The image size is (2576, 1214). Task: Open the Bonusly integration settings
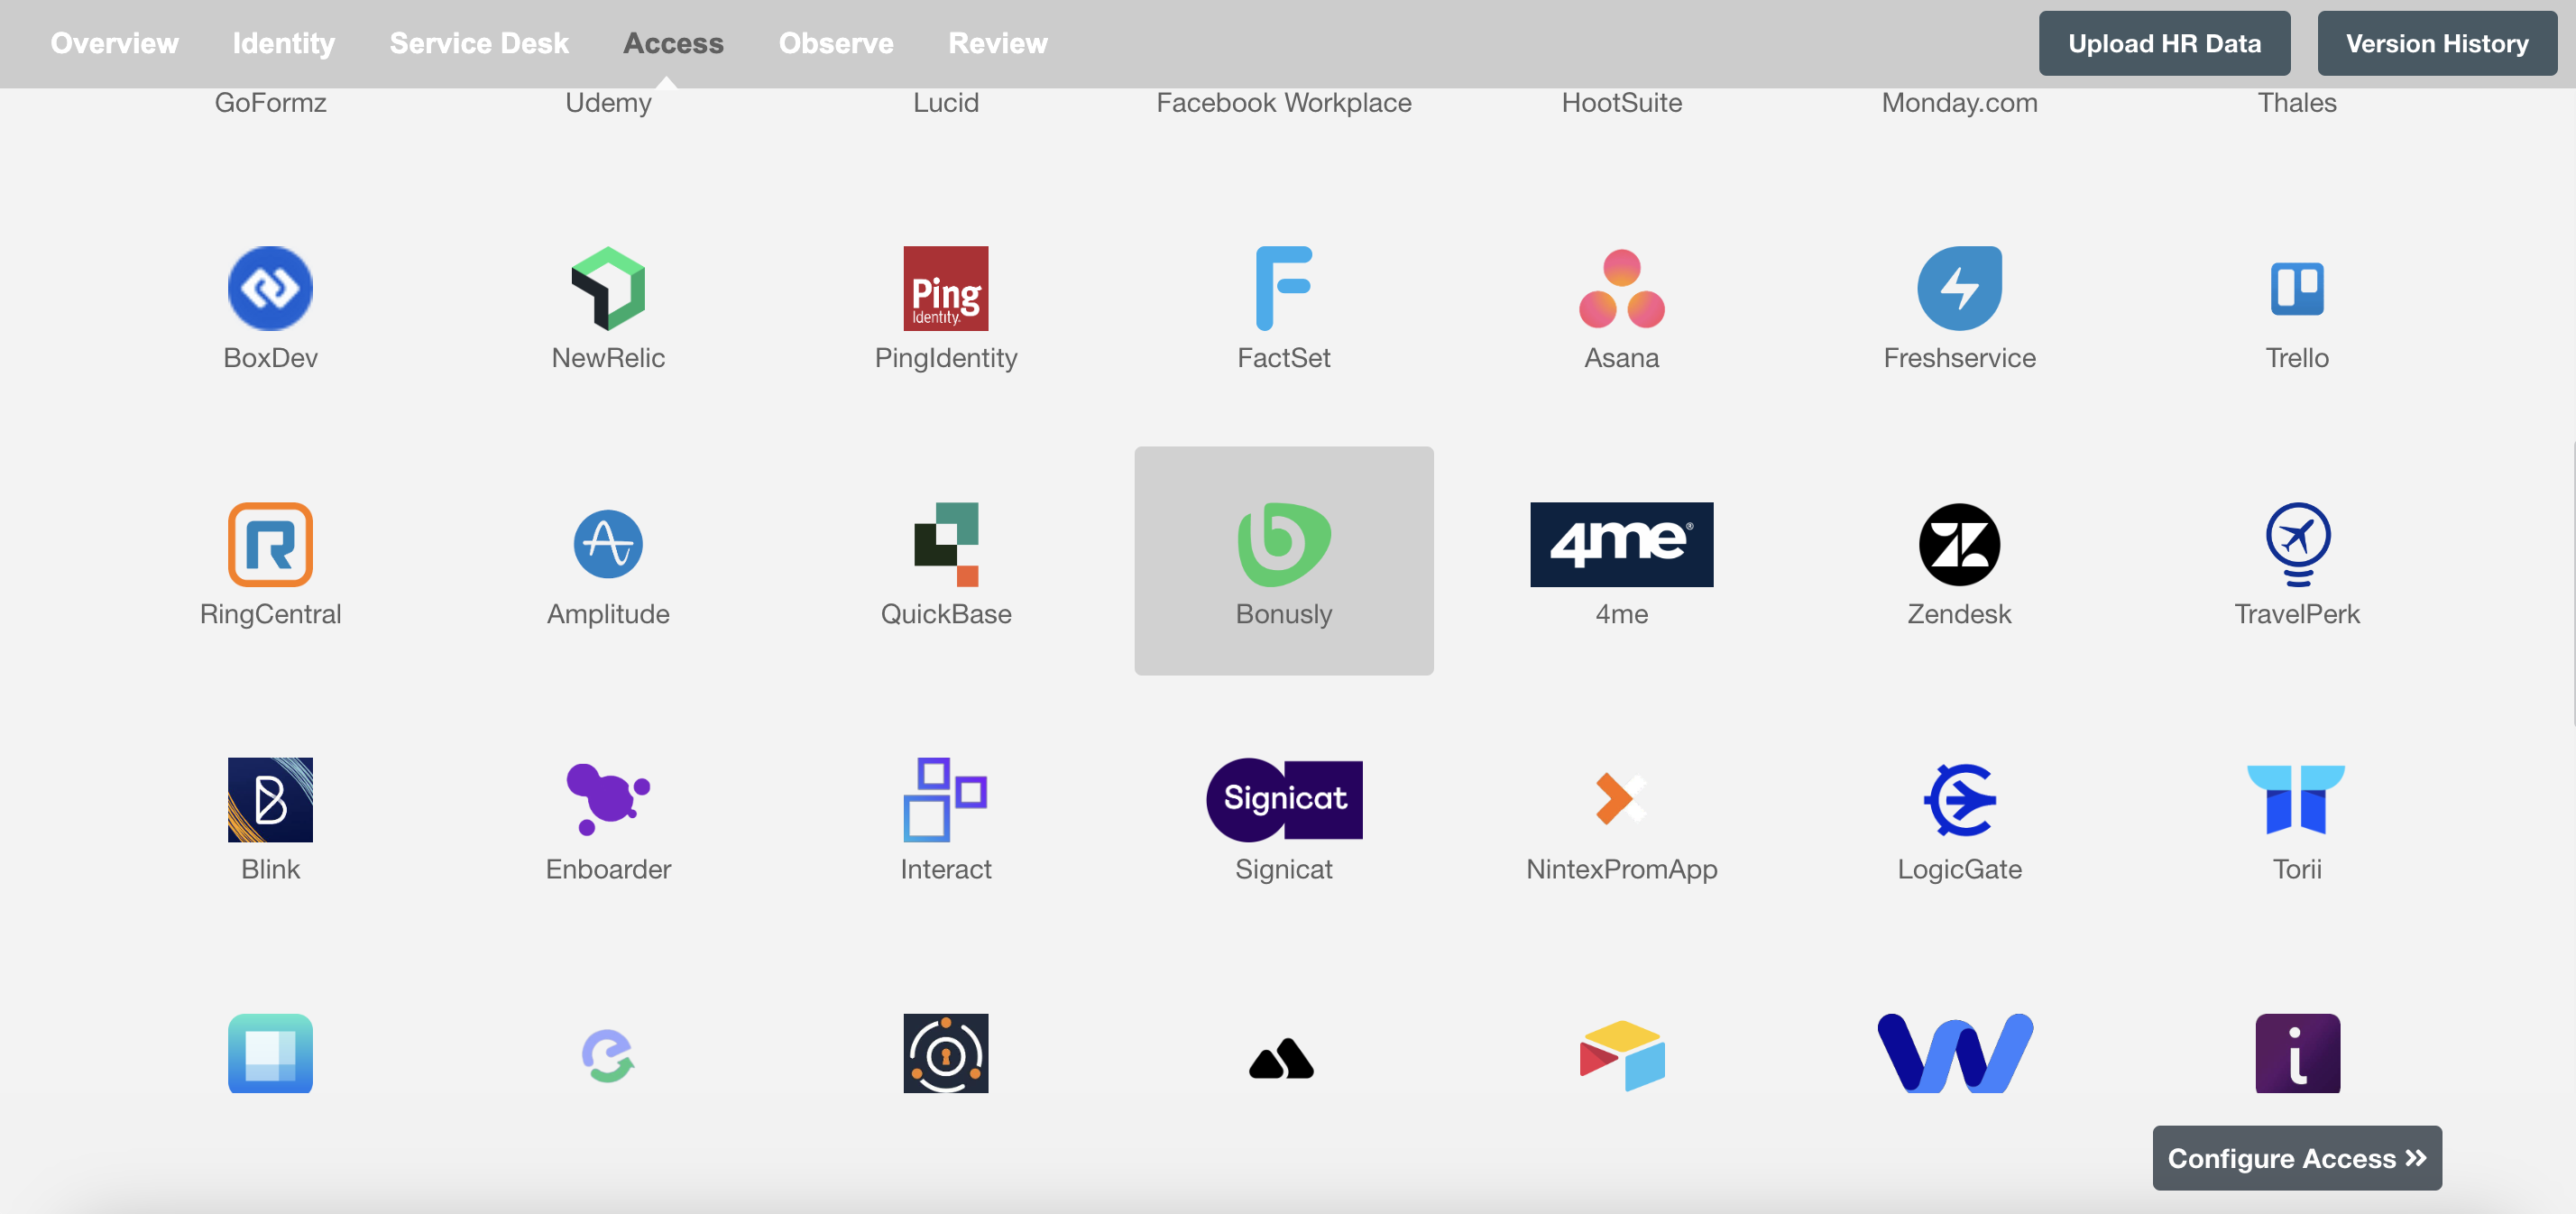1283,560
